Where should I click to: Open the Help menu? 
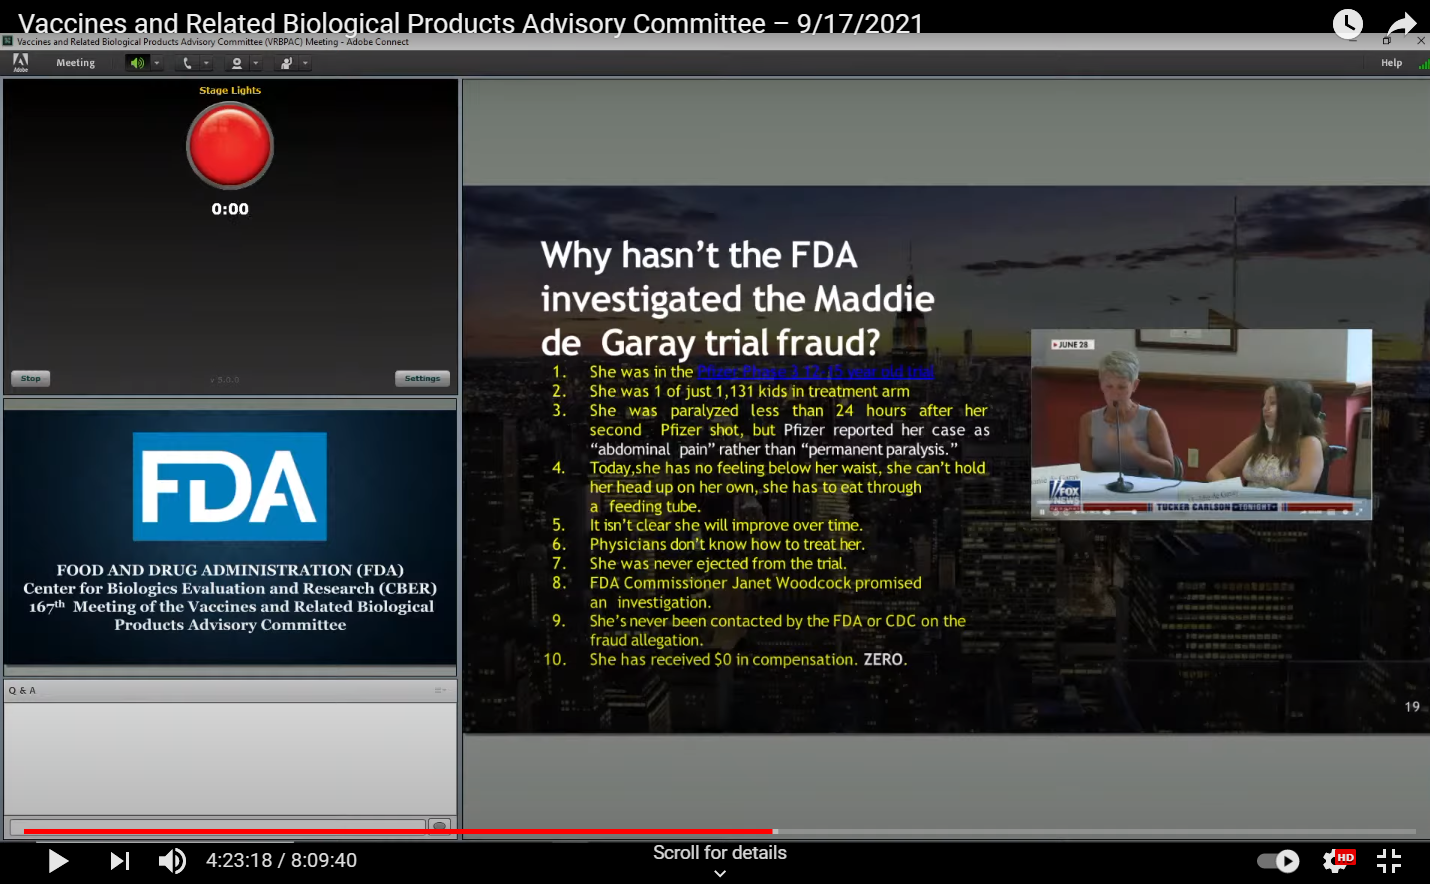pyautogui.click(x=1391, y=63)
